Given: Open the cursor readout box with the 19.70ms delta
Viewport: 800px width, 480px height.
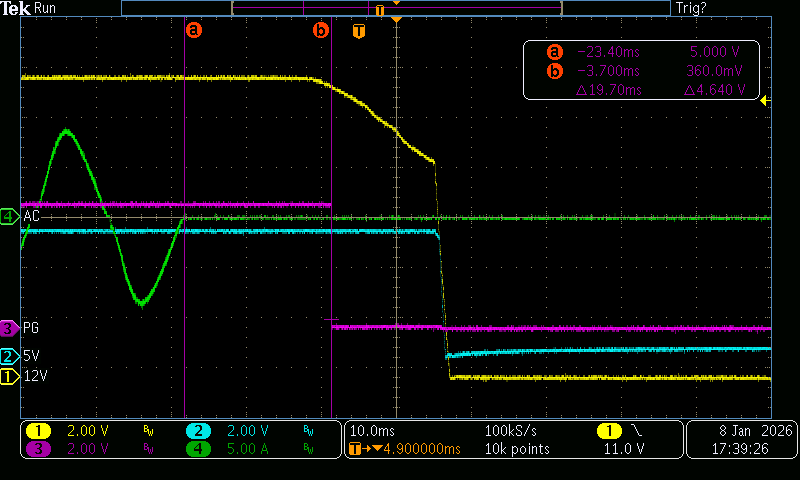Looking at the screenshot, I should point(641,70).
